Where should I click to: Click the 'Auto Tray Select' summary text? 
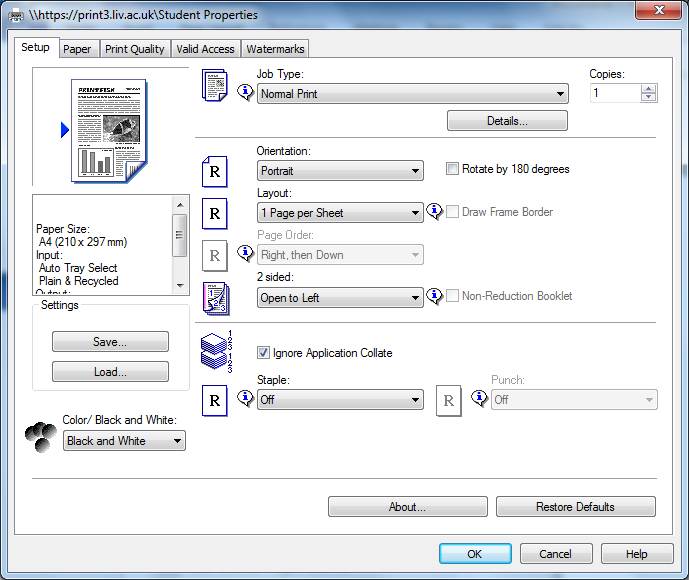(x=78, y=268)
